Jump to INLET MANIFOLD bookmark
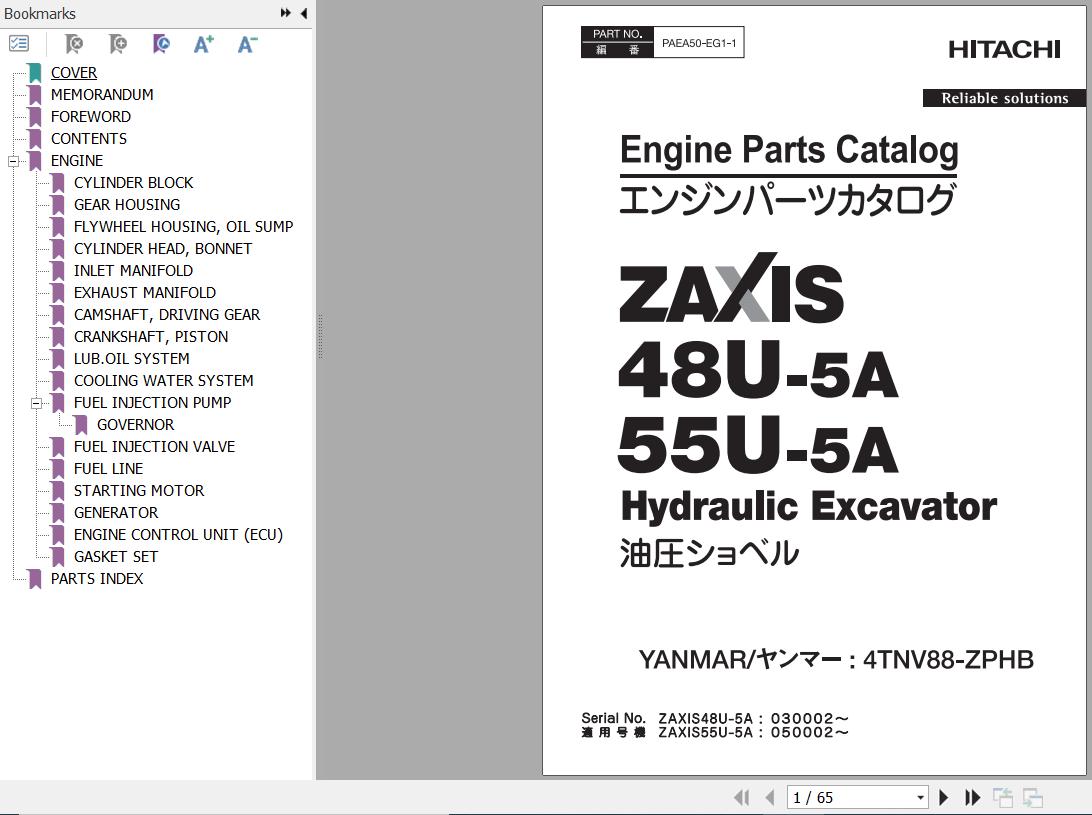 tap(133, 270)
